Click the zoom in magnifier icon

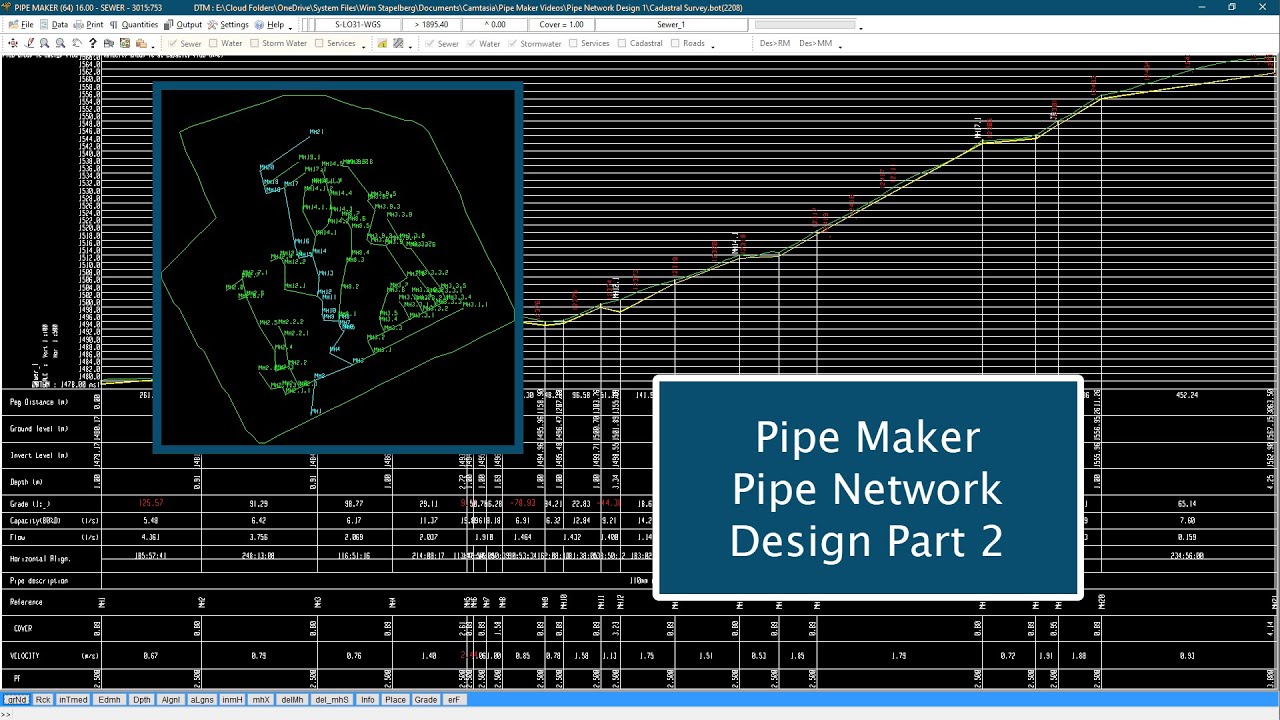click(x=45, y=43)
